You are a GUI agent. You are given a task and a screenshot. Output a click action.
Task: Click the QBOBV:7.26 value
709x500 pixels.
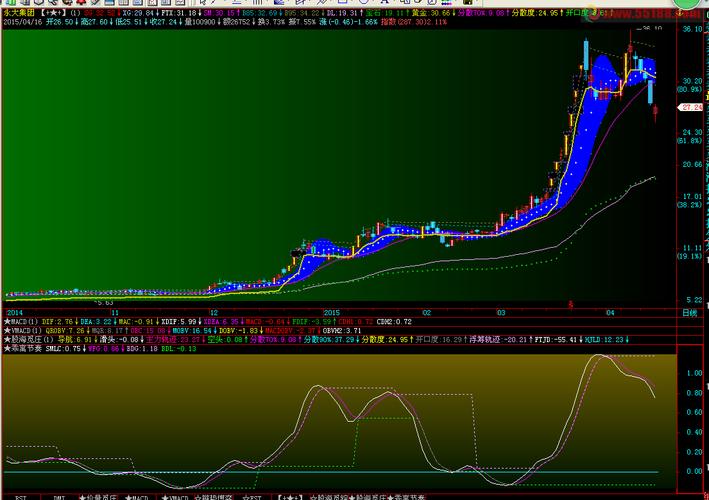coord(65,331)
